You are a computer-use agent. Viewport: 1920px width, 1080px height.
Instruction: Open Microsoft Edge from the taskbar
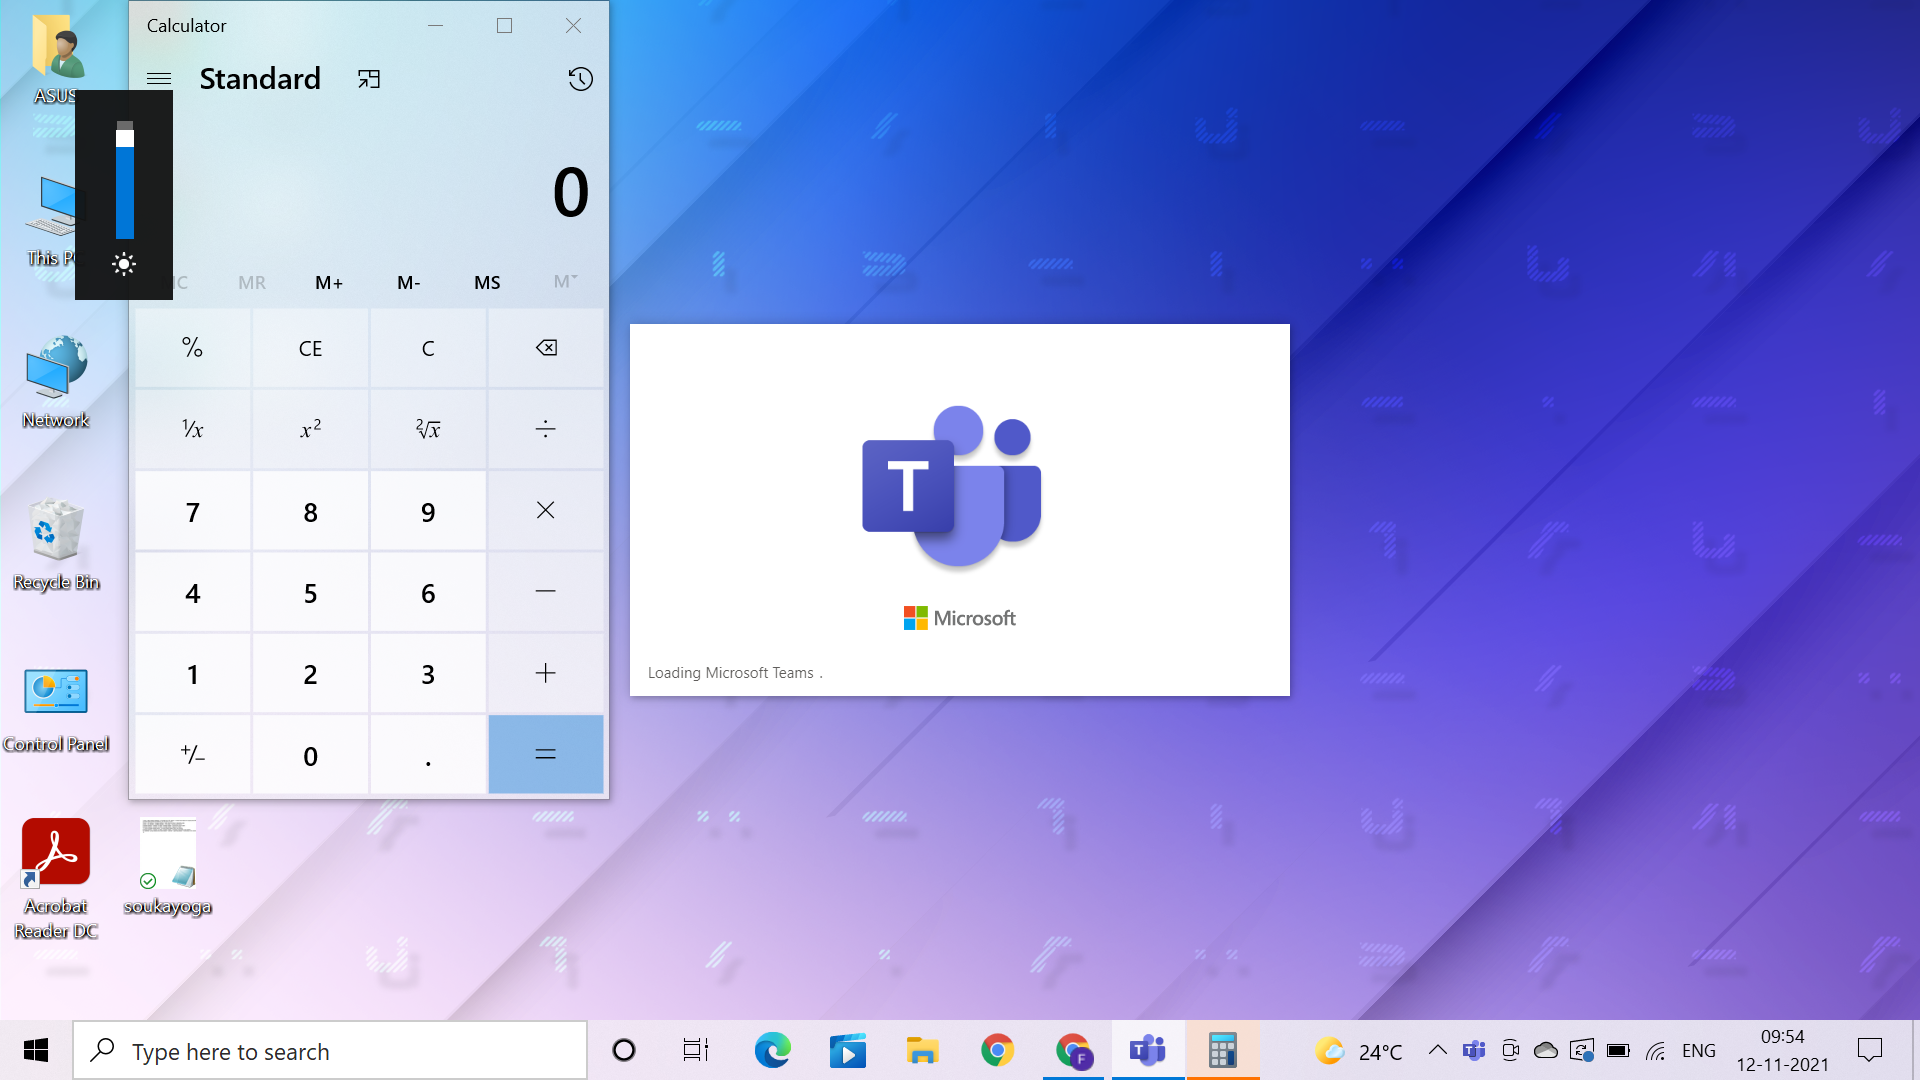[x=772, y=1051]
